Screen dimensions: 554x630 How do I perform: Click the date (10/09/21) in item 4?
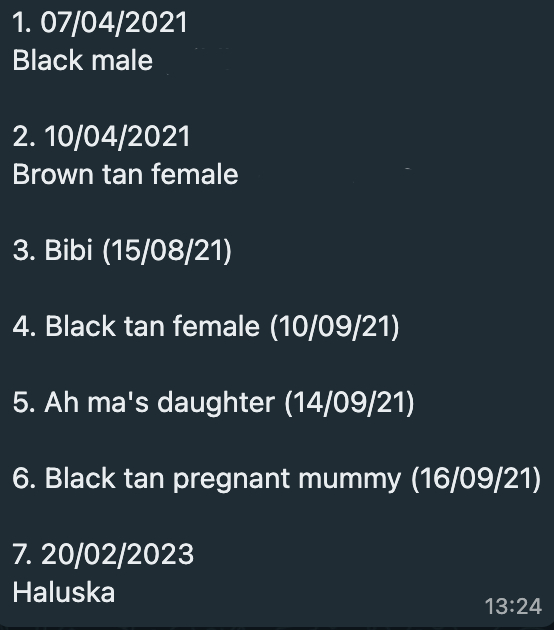click(335, 327)
